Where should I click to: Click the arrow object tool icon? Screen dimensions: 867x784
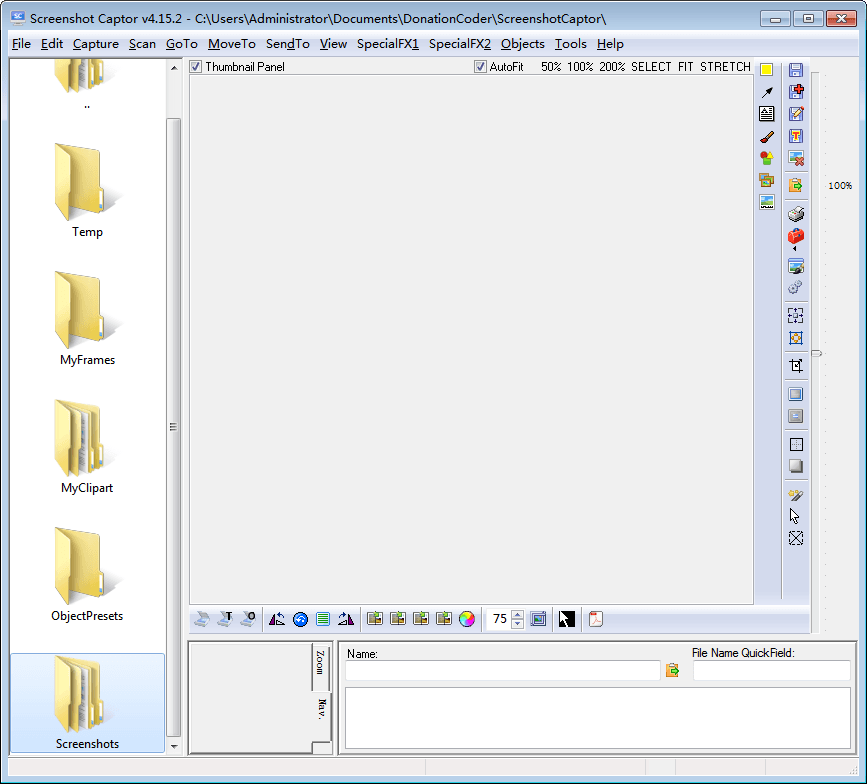[x=767, y=92]
